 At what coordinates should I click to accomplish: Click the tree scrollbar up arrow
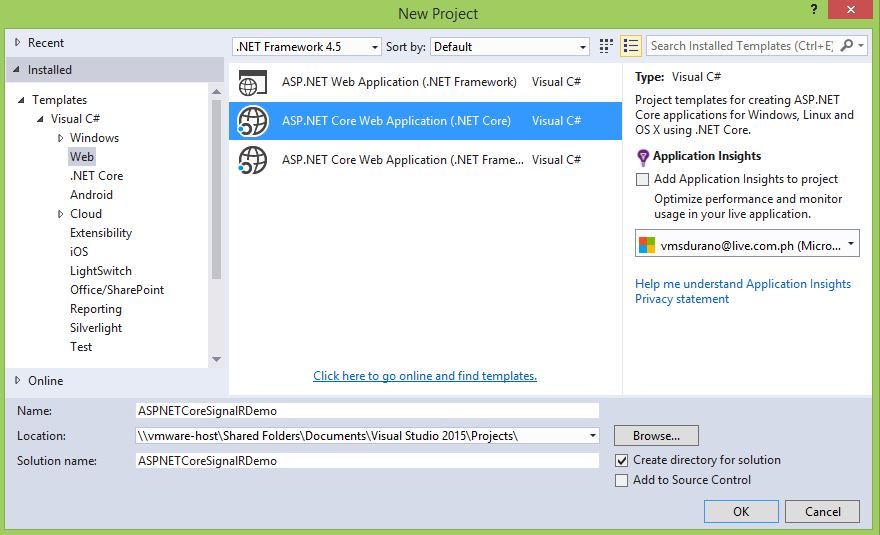pyautogui.click(x=217, y=92)
